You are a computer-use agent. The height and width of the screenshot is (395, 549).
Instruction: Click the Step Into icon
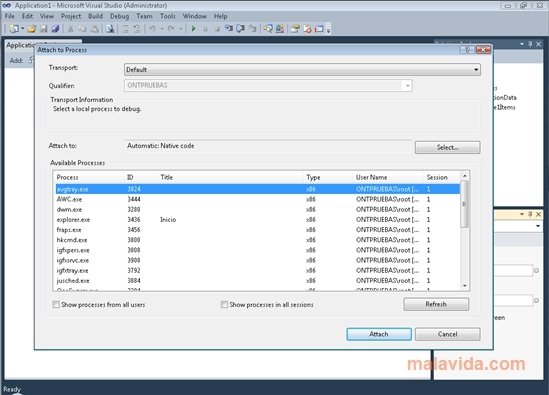pos(229,29)
